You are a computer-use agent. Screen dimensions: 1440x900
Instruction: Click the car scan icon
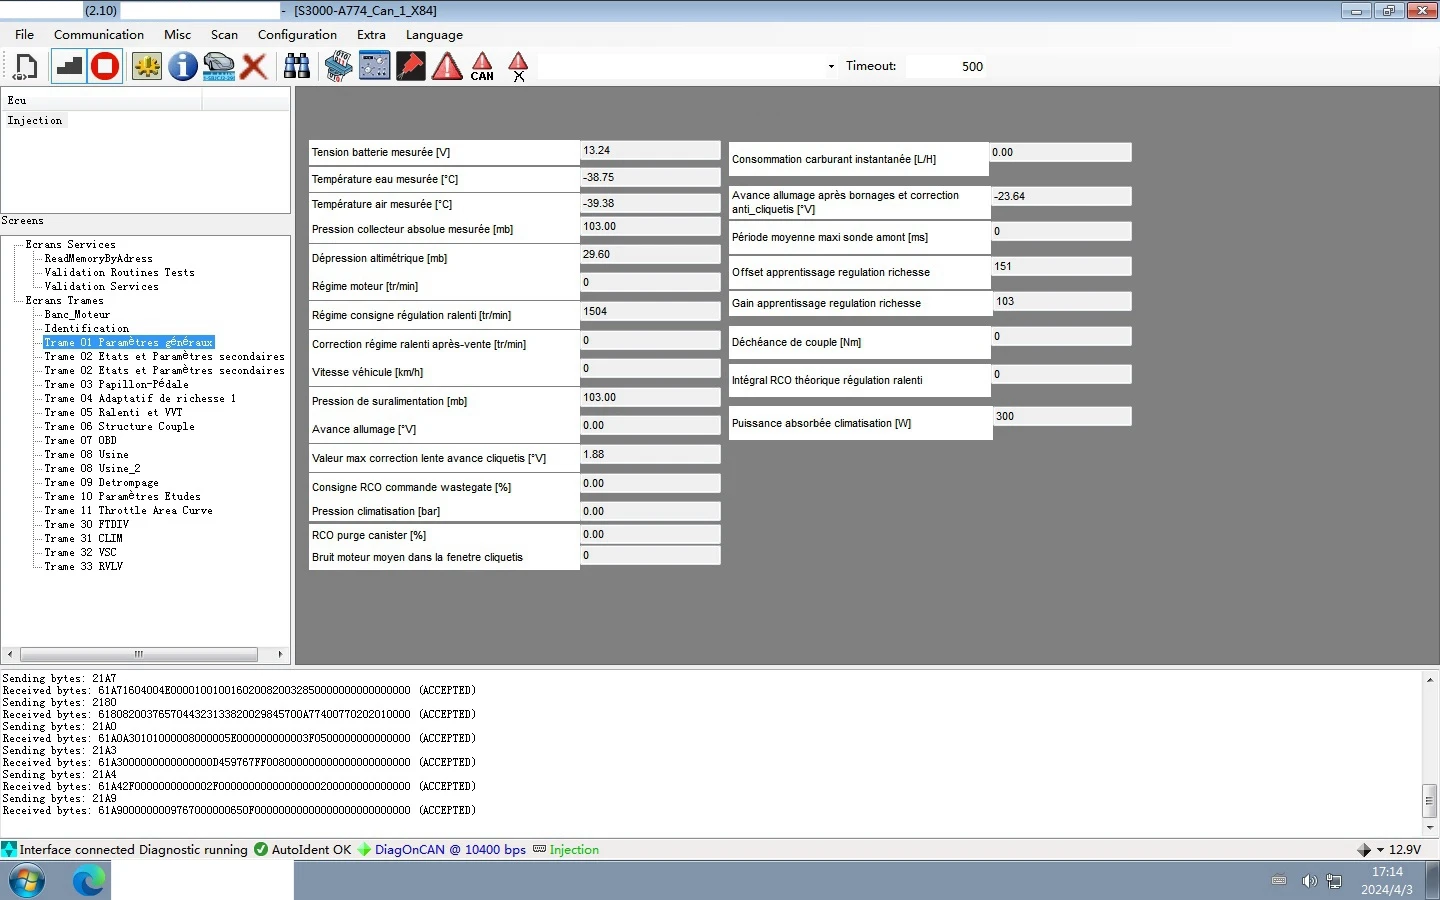[x=218, y=67]
